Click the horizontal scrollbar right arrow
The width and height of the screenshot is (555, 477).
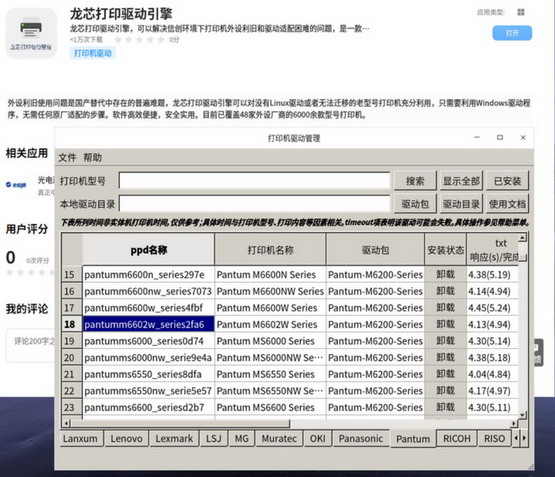coord(514,423)
